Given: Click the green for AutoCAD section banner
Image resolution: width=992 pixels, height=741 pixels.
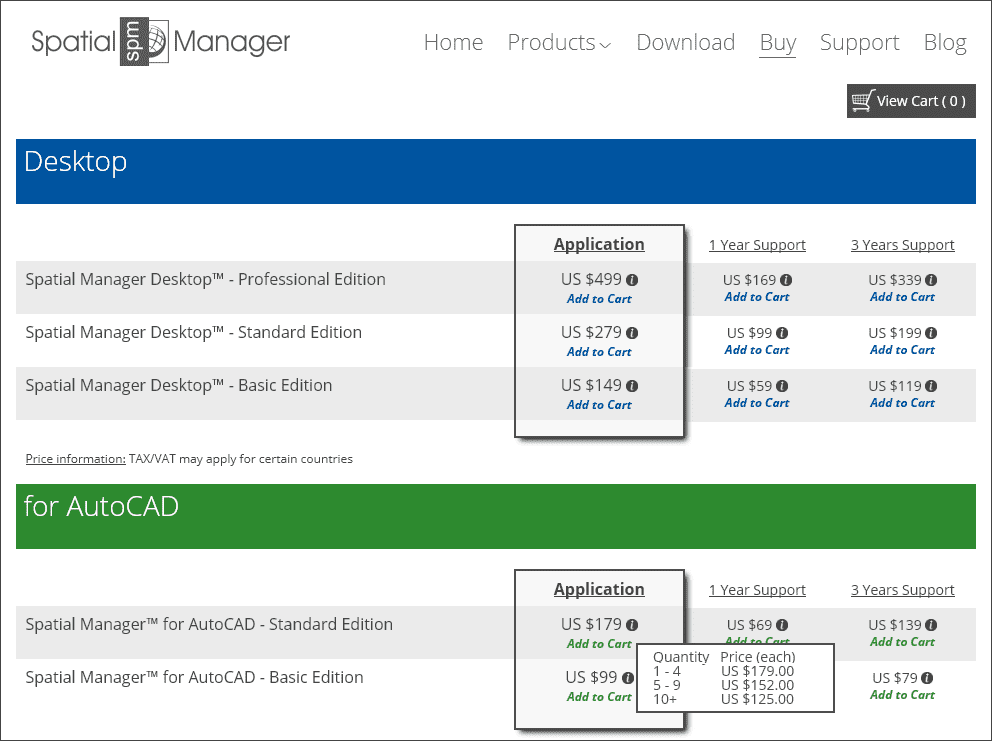Looking at the screenshot, I should pyautogui.click(x=495, y=516).
